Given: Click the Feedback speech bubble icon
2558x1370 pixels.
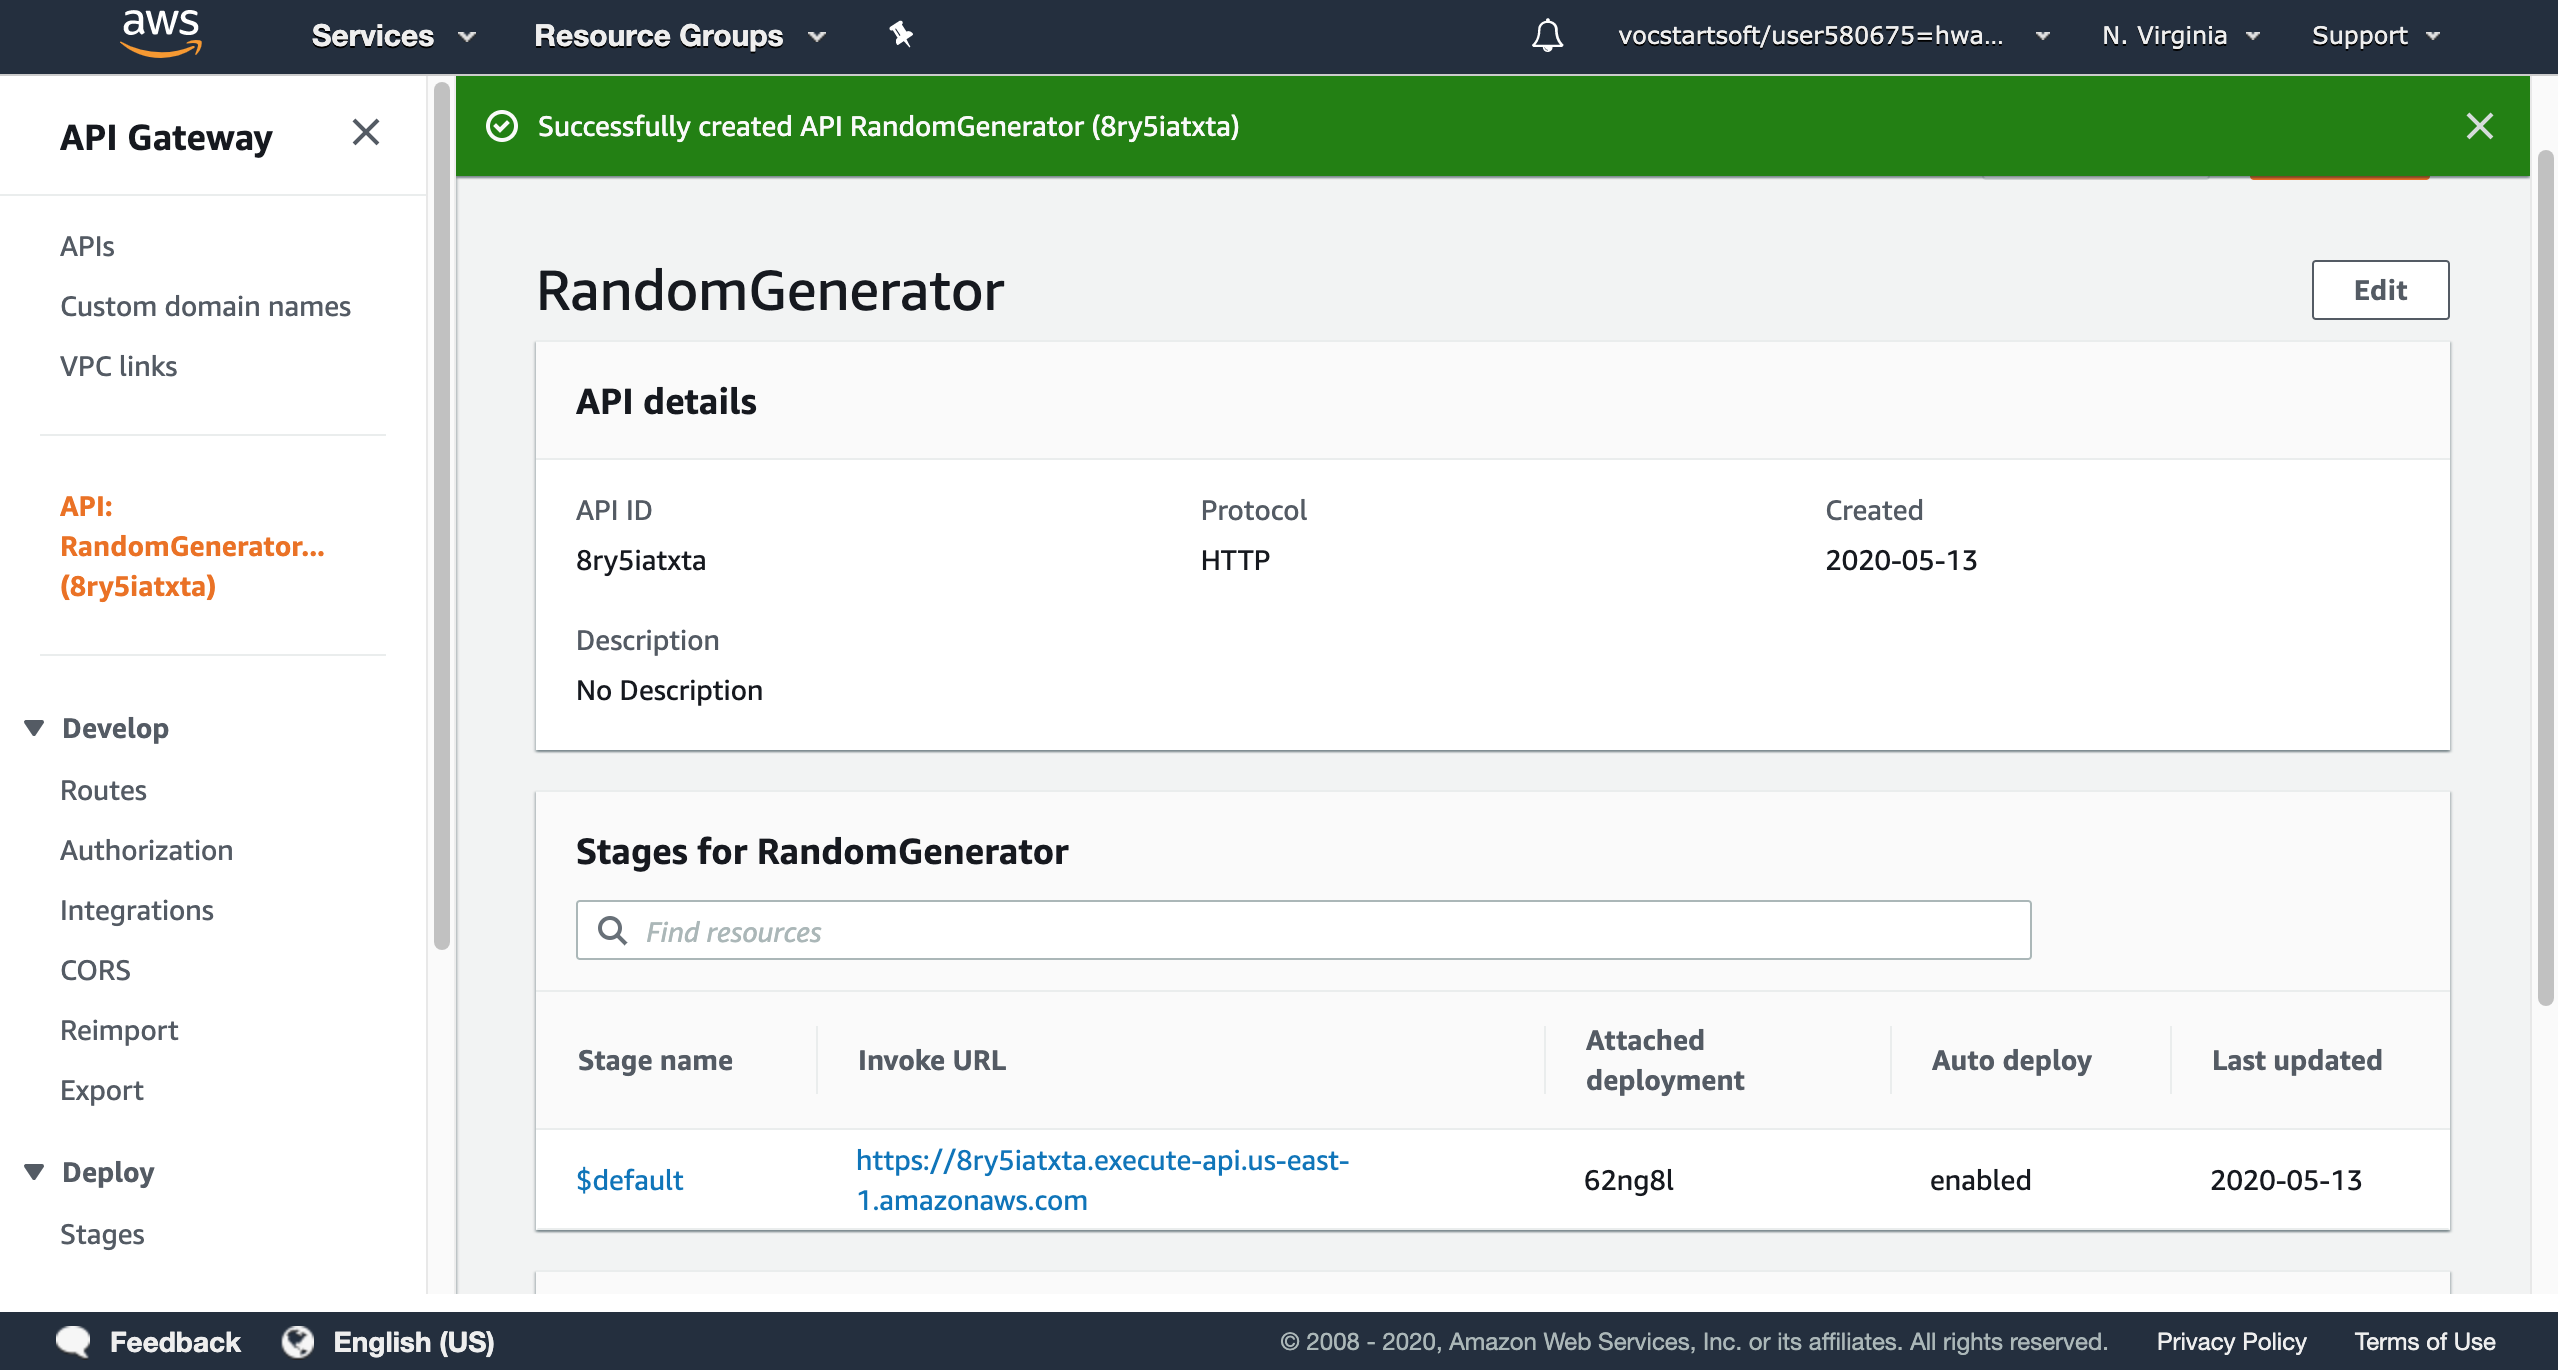Looking at the screenshot, I should (73, 1341).
